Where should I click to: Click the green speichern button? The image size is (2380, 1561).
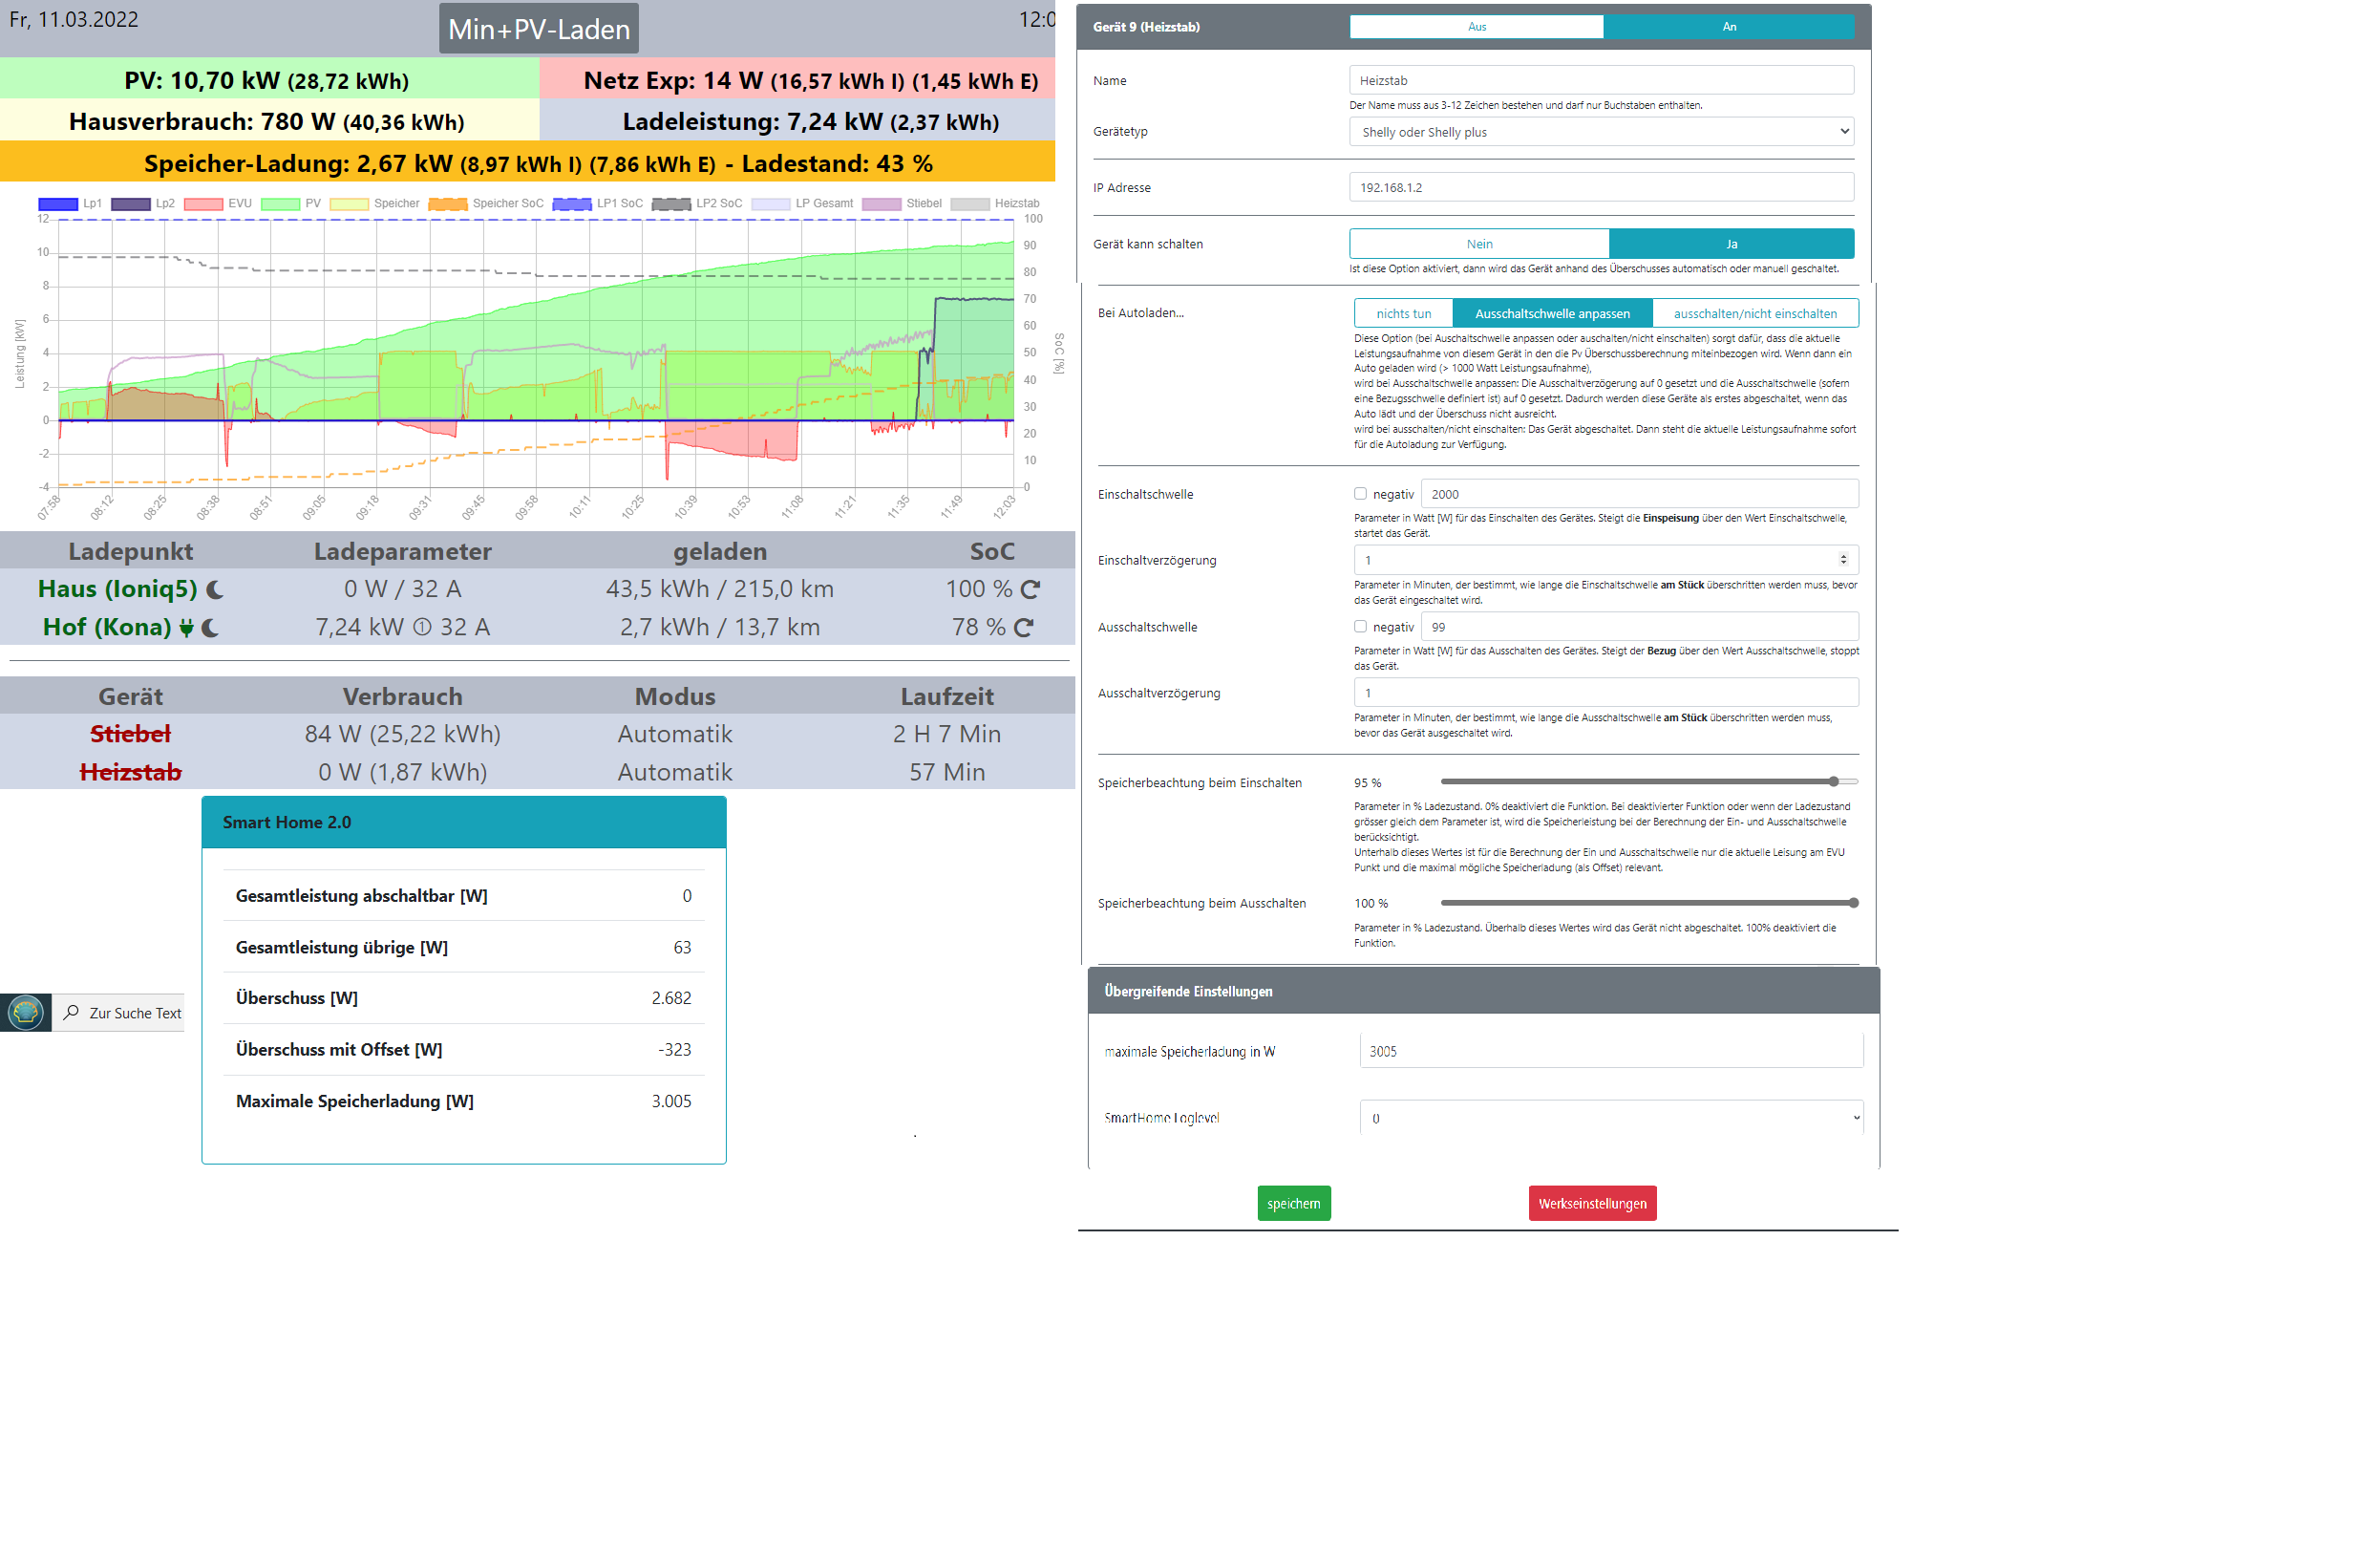click(x=1293, y=1204)
